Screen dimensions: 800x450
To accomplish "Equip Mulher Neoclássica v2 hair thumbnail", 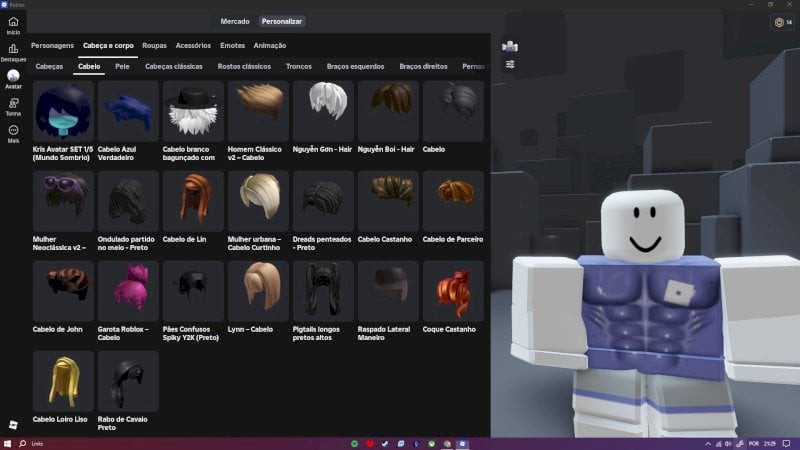I will pyautogui.click(x=63, y=201).
